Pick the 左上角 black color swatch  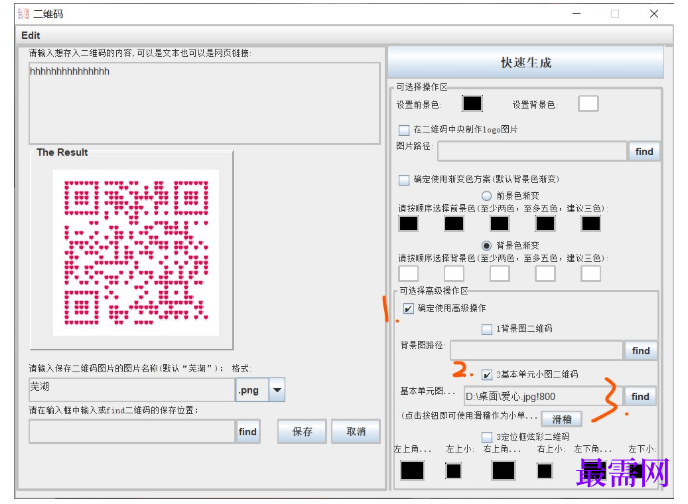pyautogui.click(x=412, y=471)
